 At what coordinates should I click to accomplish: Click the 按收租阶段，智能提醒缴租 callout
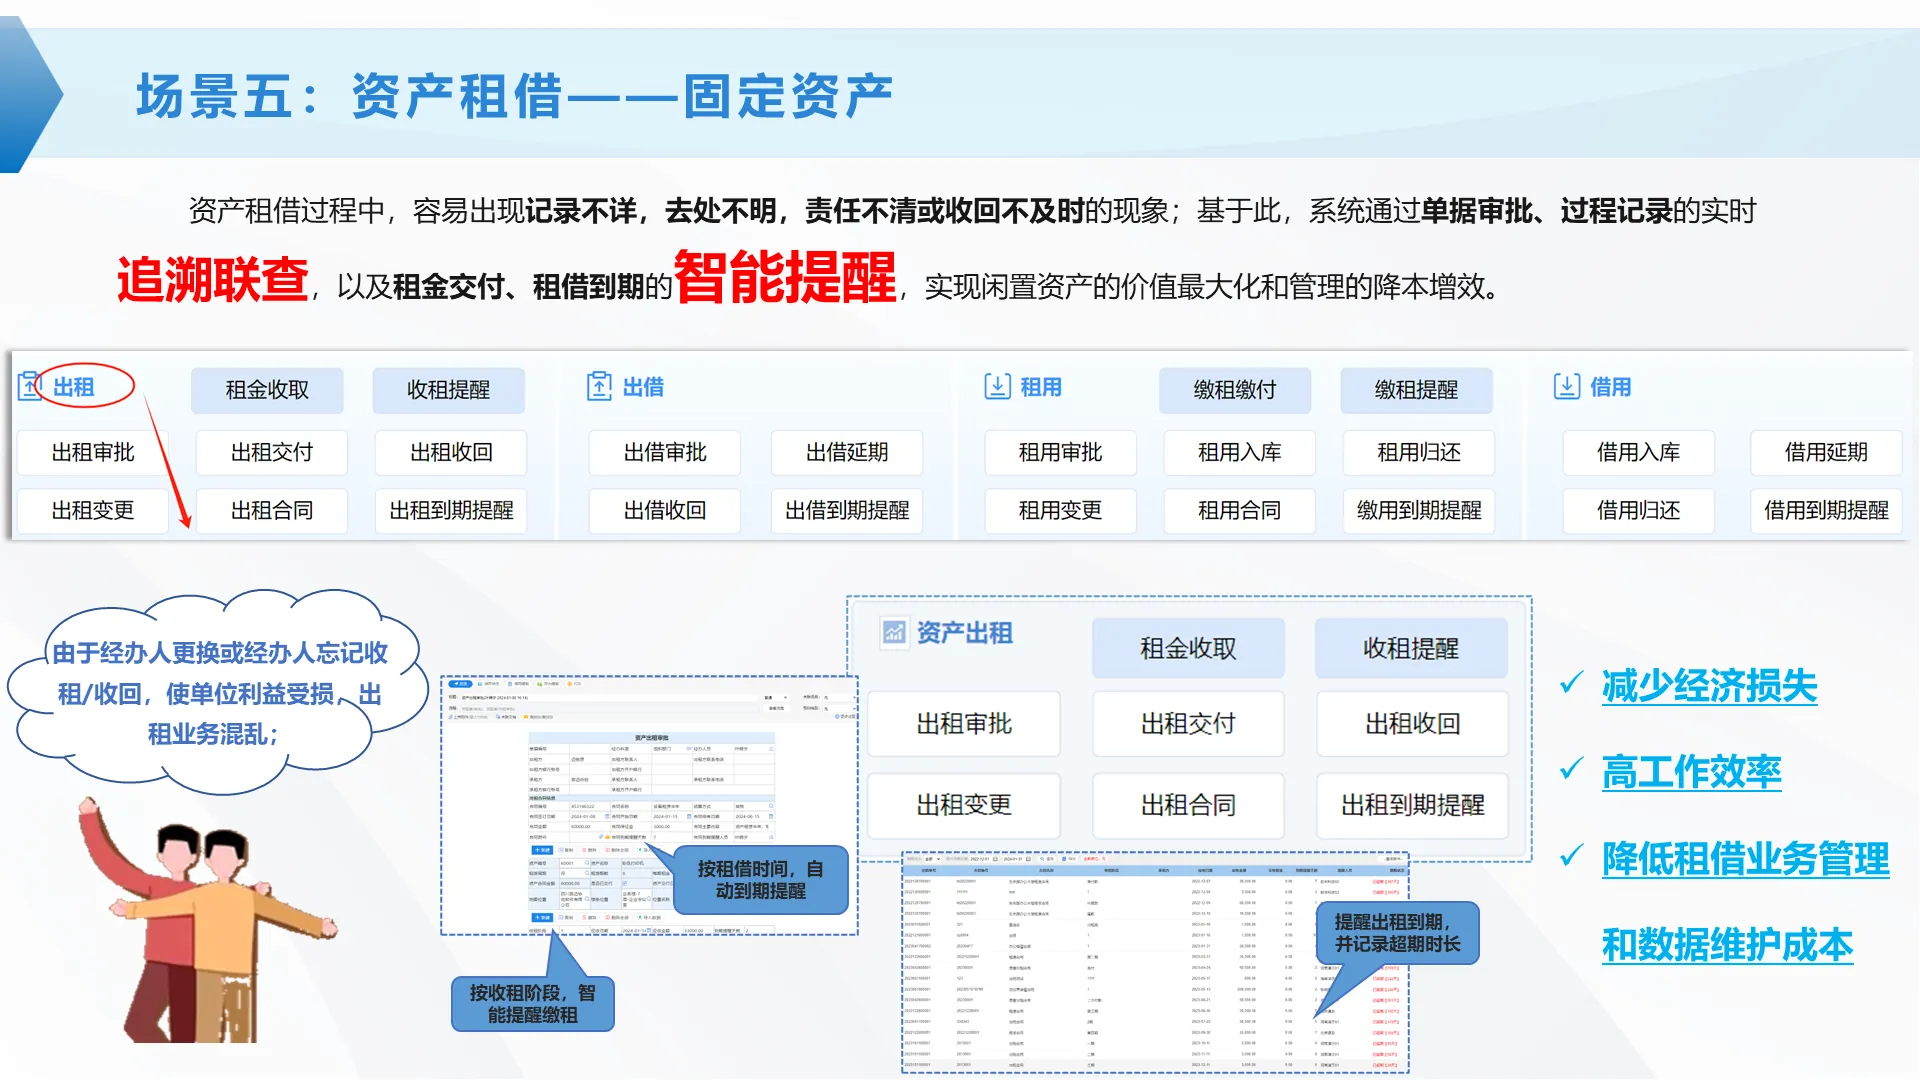532,1003
